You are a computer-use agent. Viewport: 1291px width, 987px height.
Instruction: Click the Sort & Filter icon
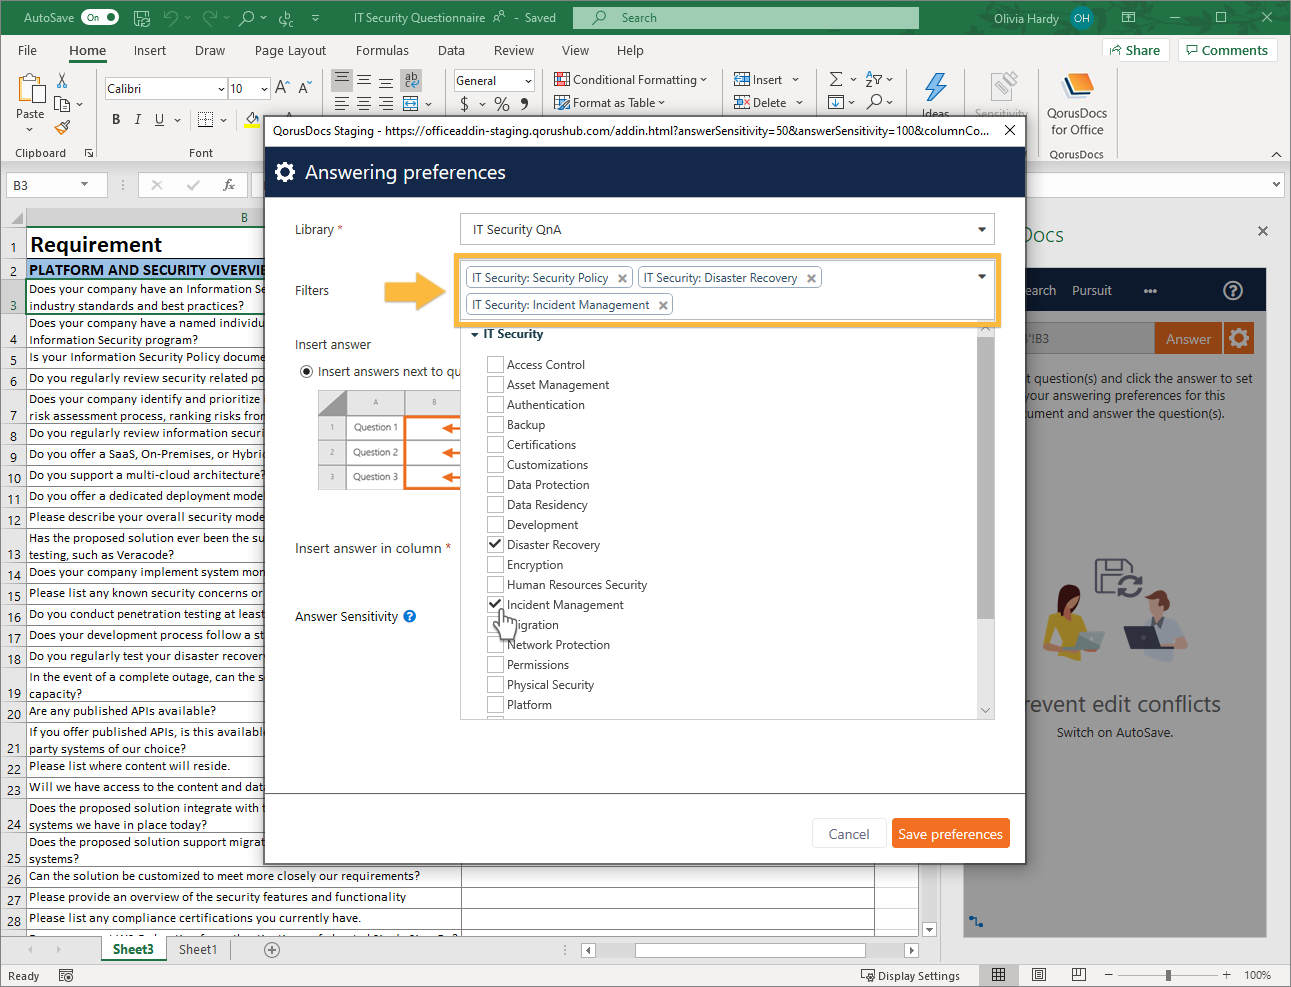click(874, 79)
